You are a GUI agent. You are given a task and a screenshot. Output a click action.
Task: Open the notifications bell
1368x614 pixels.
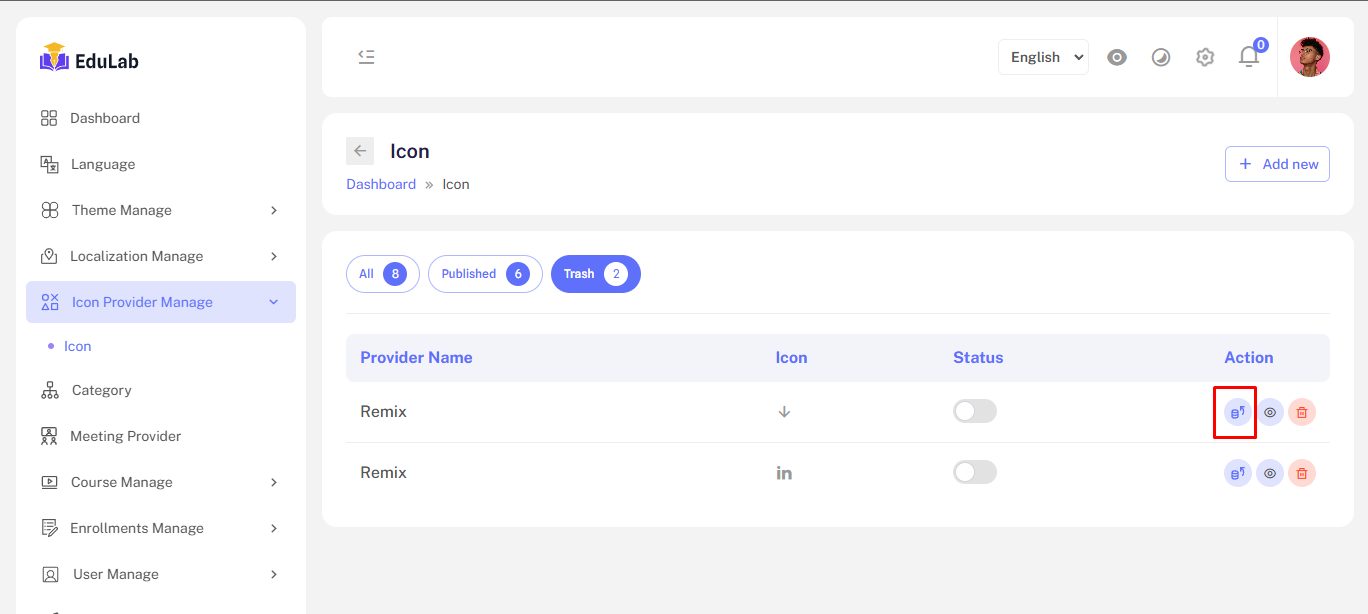click(1249, 57)
